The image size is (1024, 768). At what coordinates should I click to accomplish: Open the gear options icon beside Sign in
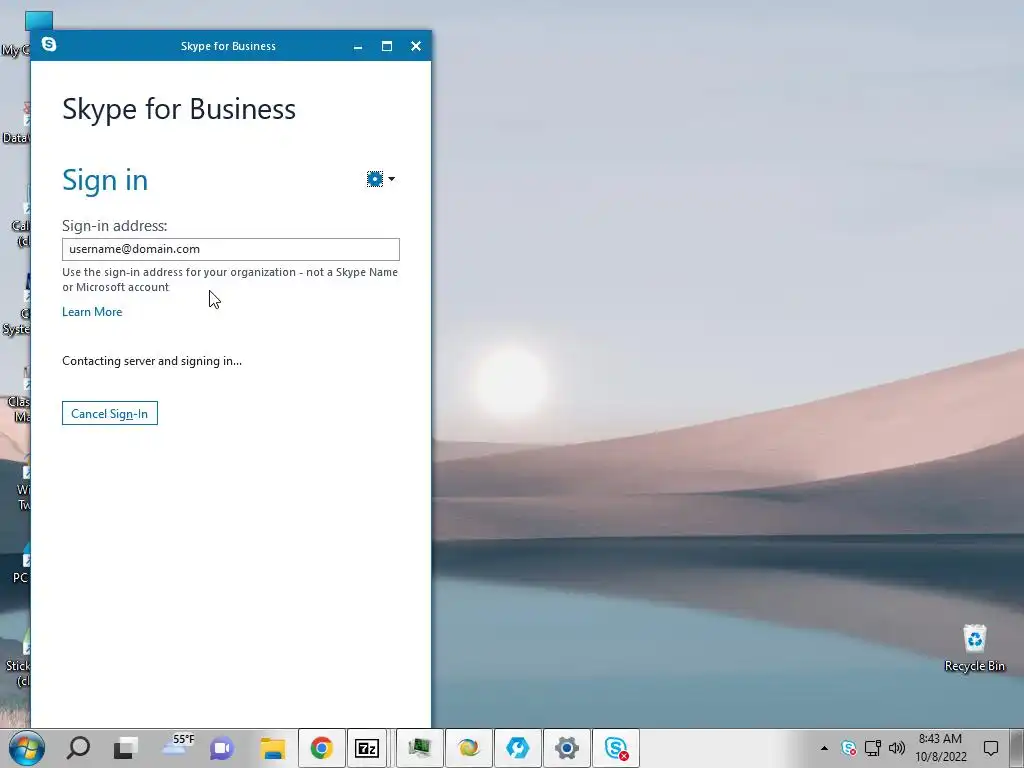click(x=375, y=179)
